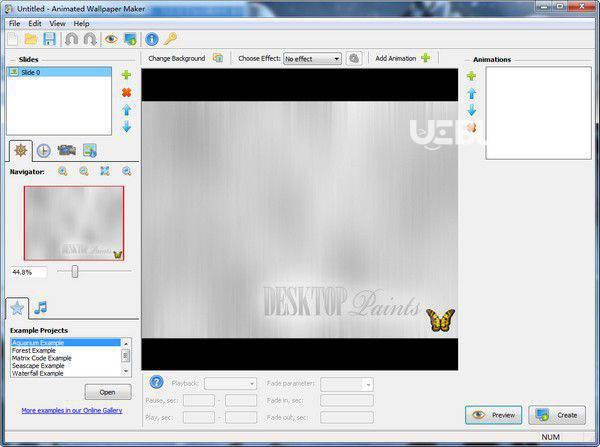
Task: Move animation up in Animations panel
Action: [472, 93]
